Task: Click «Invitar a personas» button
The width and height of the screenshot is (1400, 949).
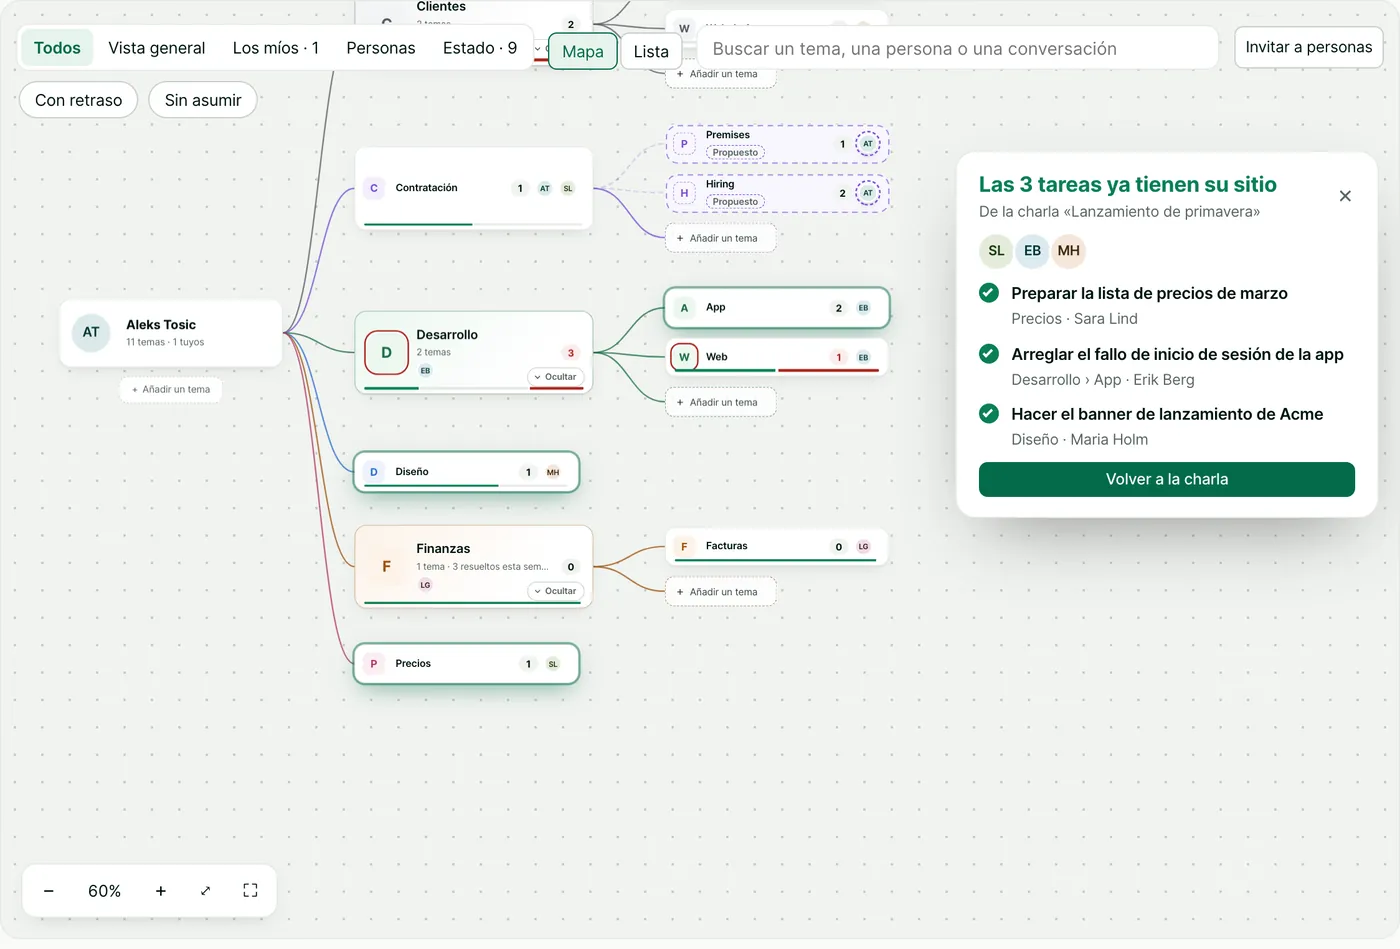Action: coord(1309,47)
